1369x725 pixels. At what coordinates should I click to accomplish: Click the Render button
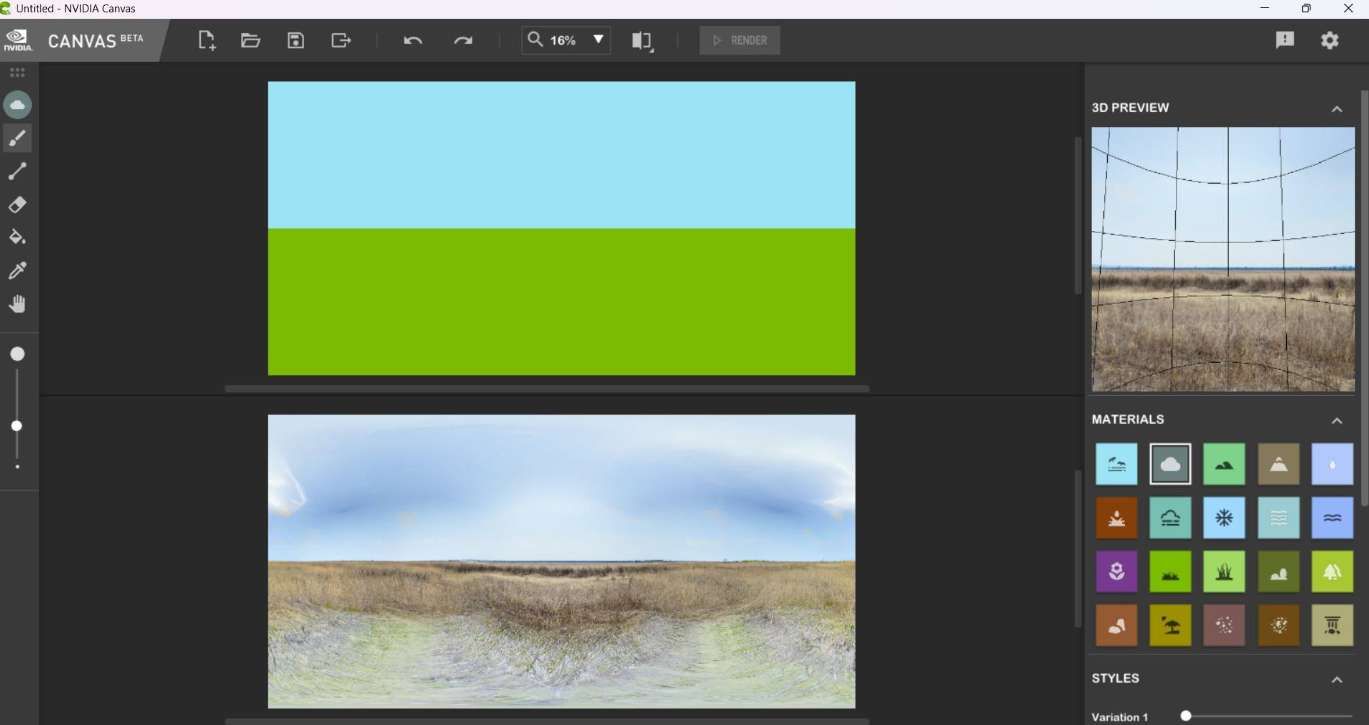[x=740, y=40]
